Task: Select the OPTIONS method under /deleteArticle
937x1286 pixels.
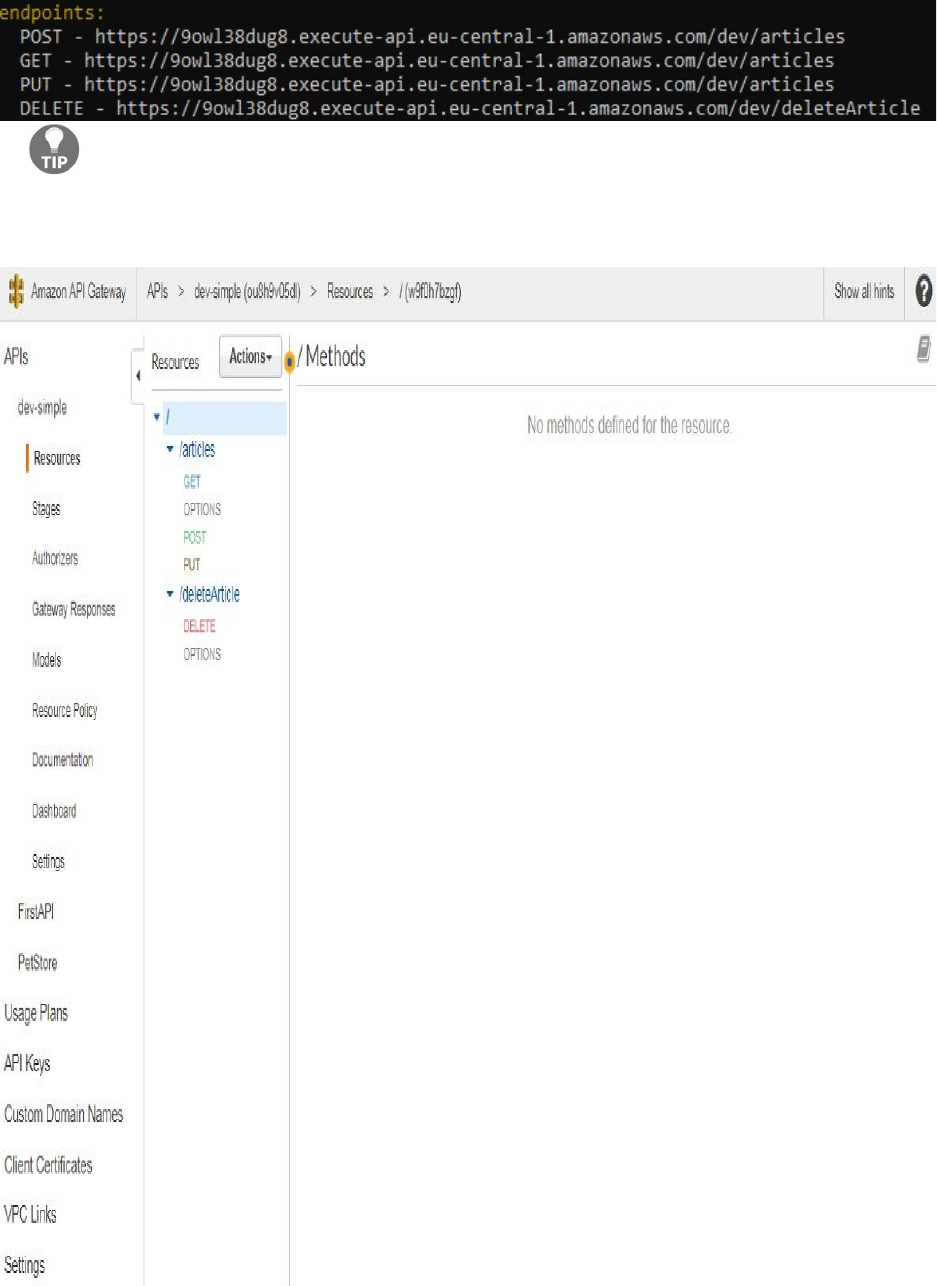Action: pyautogui.click(x=202, y=654)
